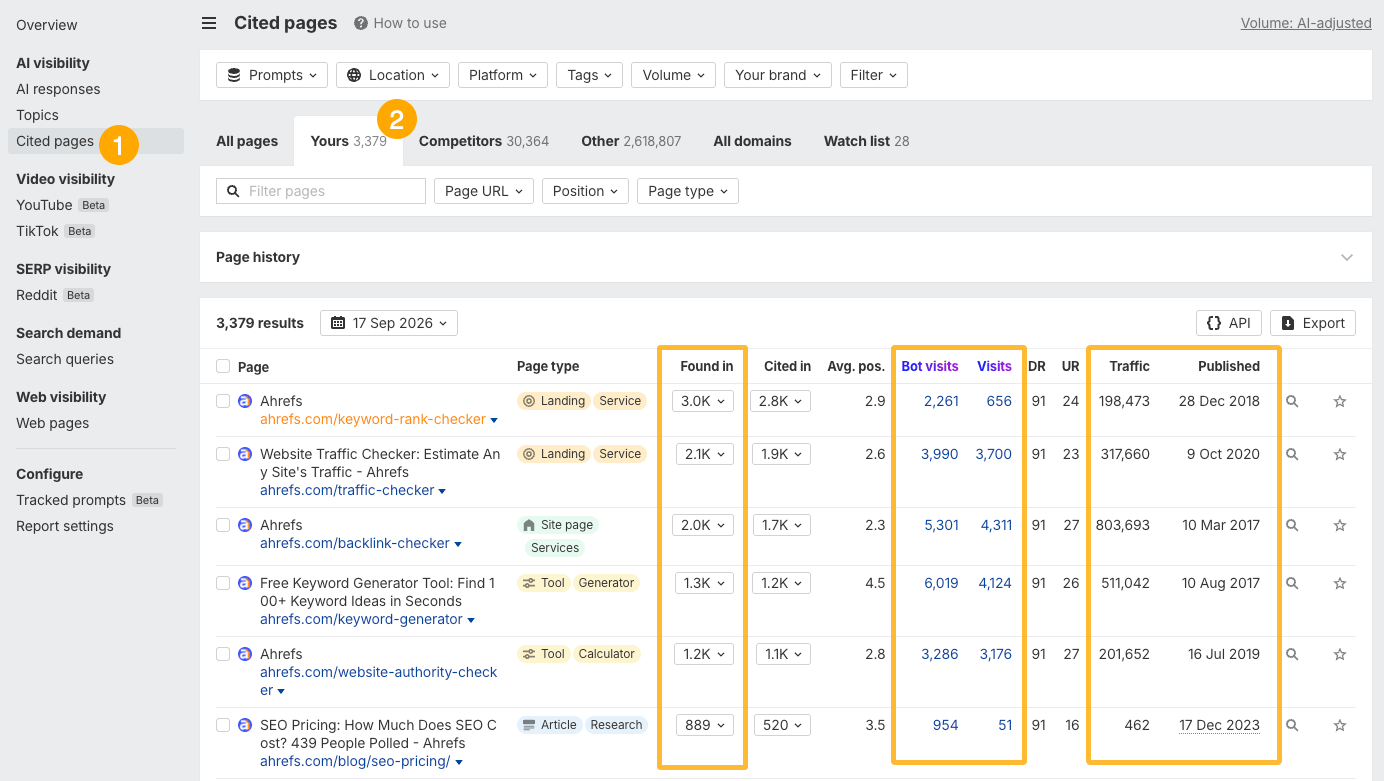The height and width of the screenshot is (781, 1384).
Task: Check the keyword-generator row checkbox
Action: [223, 583]
